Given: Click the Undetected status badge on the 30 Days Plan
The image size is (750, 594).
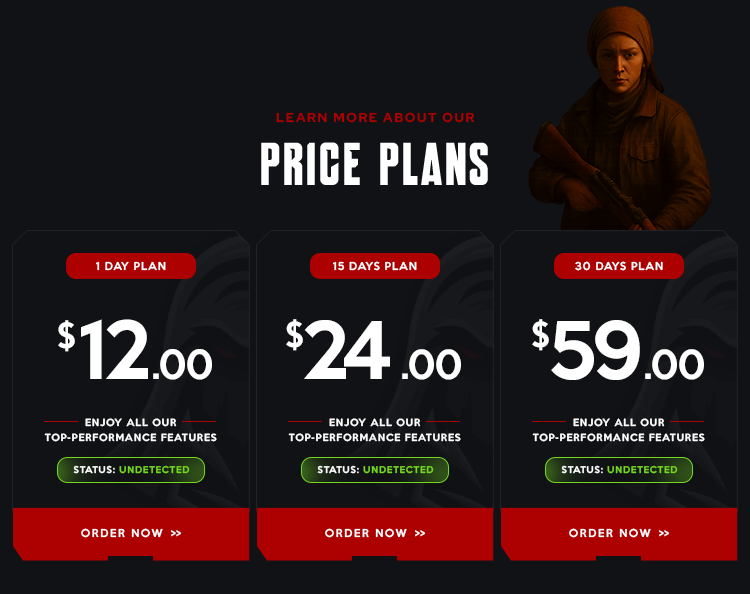Looking at the screenshot, I should tap(619, 470).
